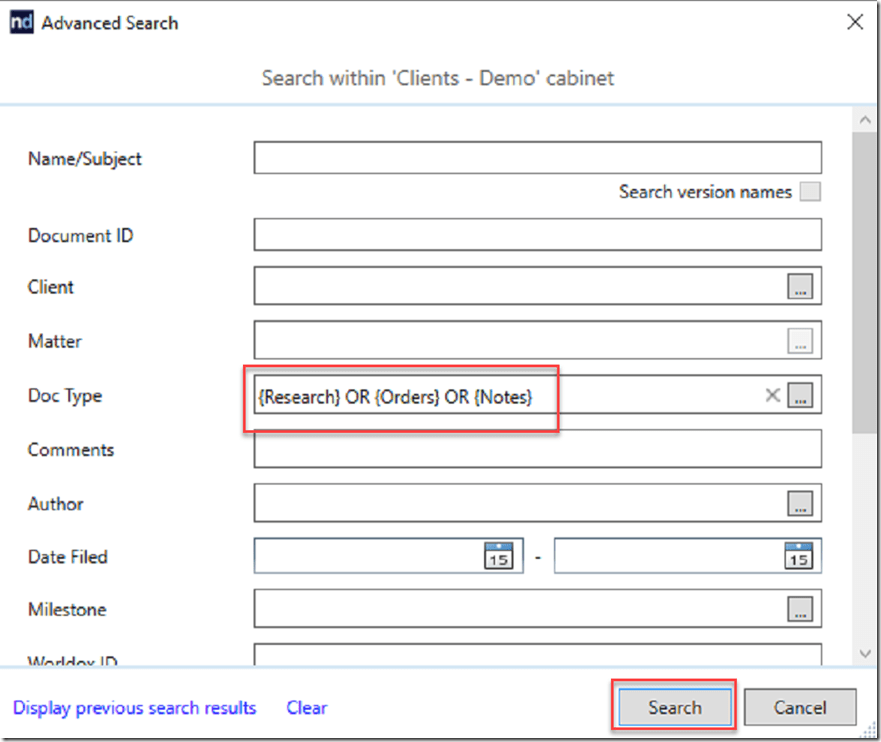This screenshot has height=742, width=881.
Task: Open the Doc Type lookup browser
Action: 801,394
